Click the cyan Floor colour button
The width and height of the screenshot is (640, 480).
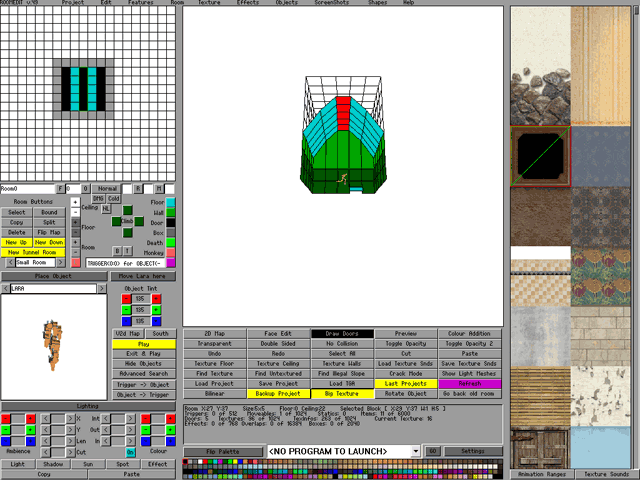170,203
